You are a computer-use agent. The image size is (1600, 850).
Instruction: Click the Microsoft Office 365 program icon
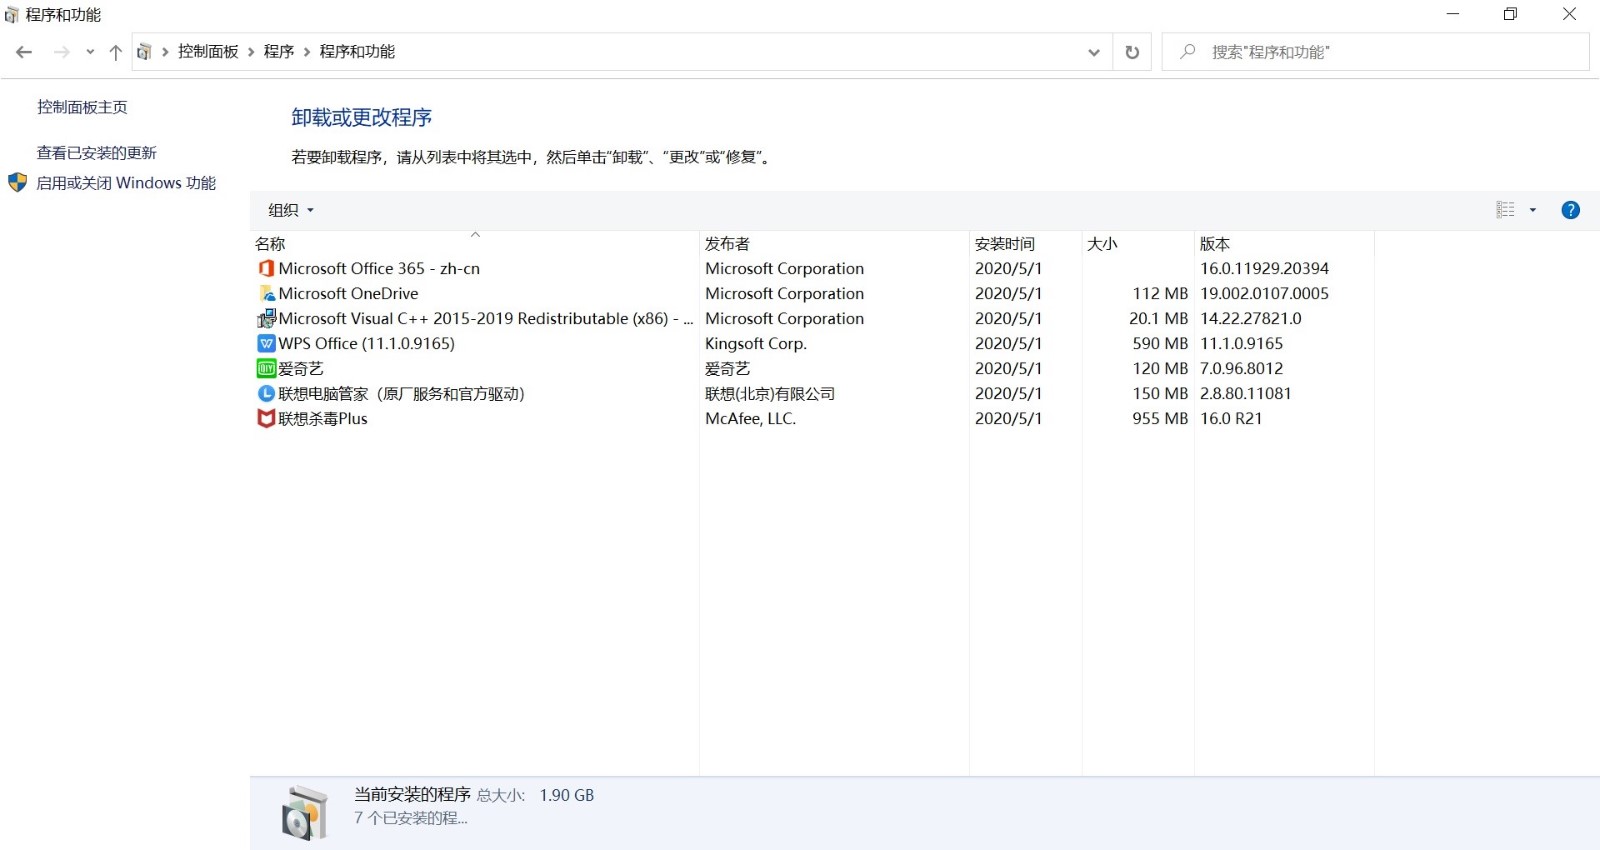click(266, 268)
